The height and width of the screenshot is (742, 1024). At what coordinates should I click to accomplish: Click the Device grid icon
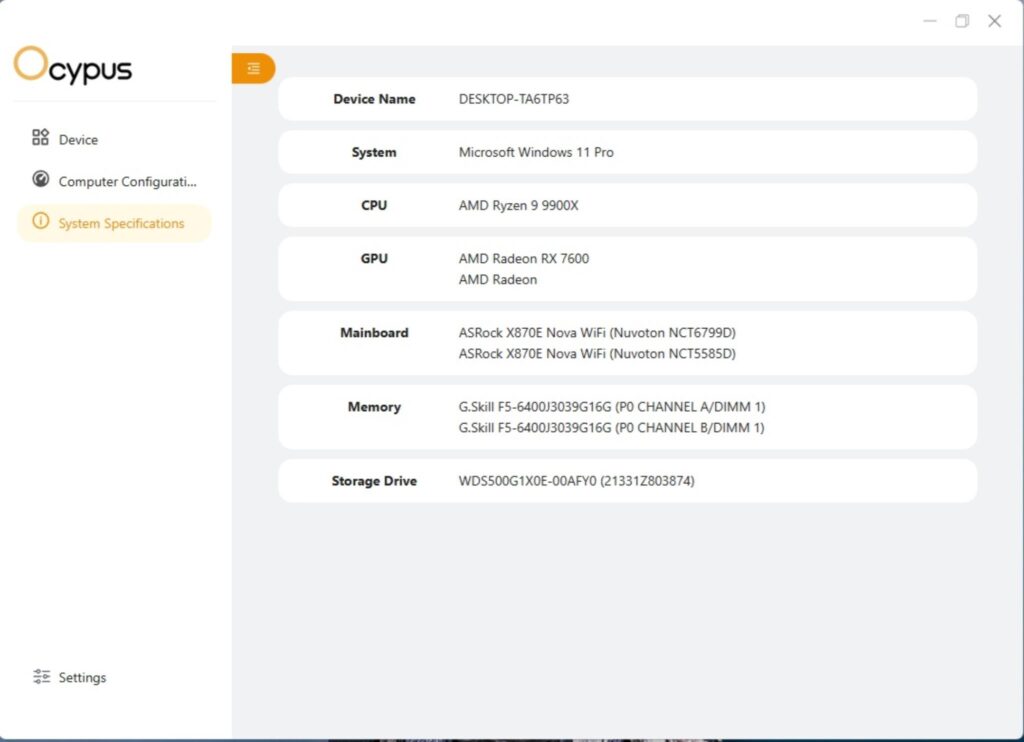(x=40, y=137)
